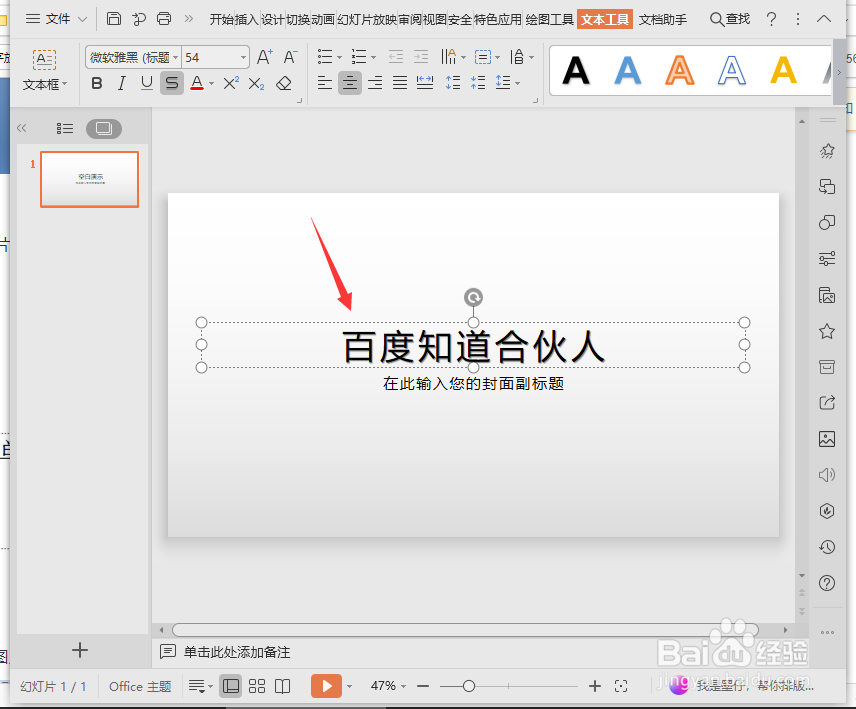Switch to the 文档助手 tab
This screenshot has height=709, width=856.
coord(663,20)
